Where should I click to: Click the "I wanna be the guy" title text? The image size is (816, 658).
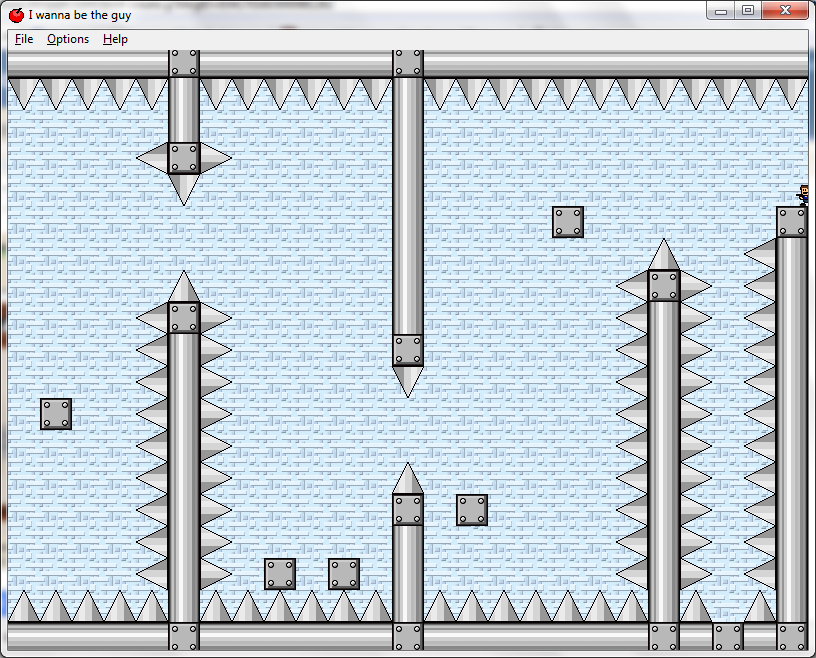click(80, 15)
